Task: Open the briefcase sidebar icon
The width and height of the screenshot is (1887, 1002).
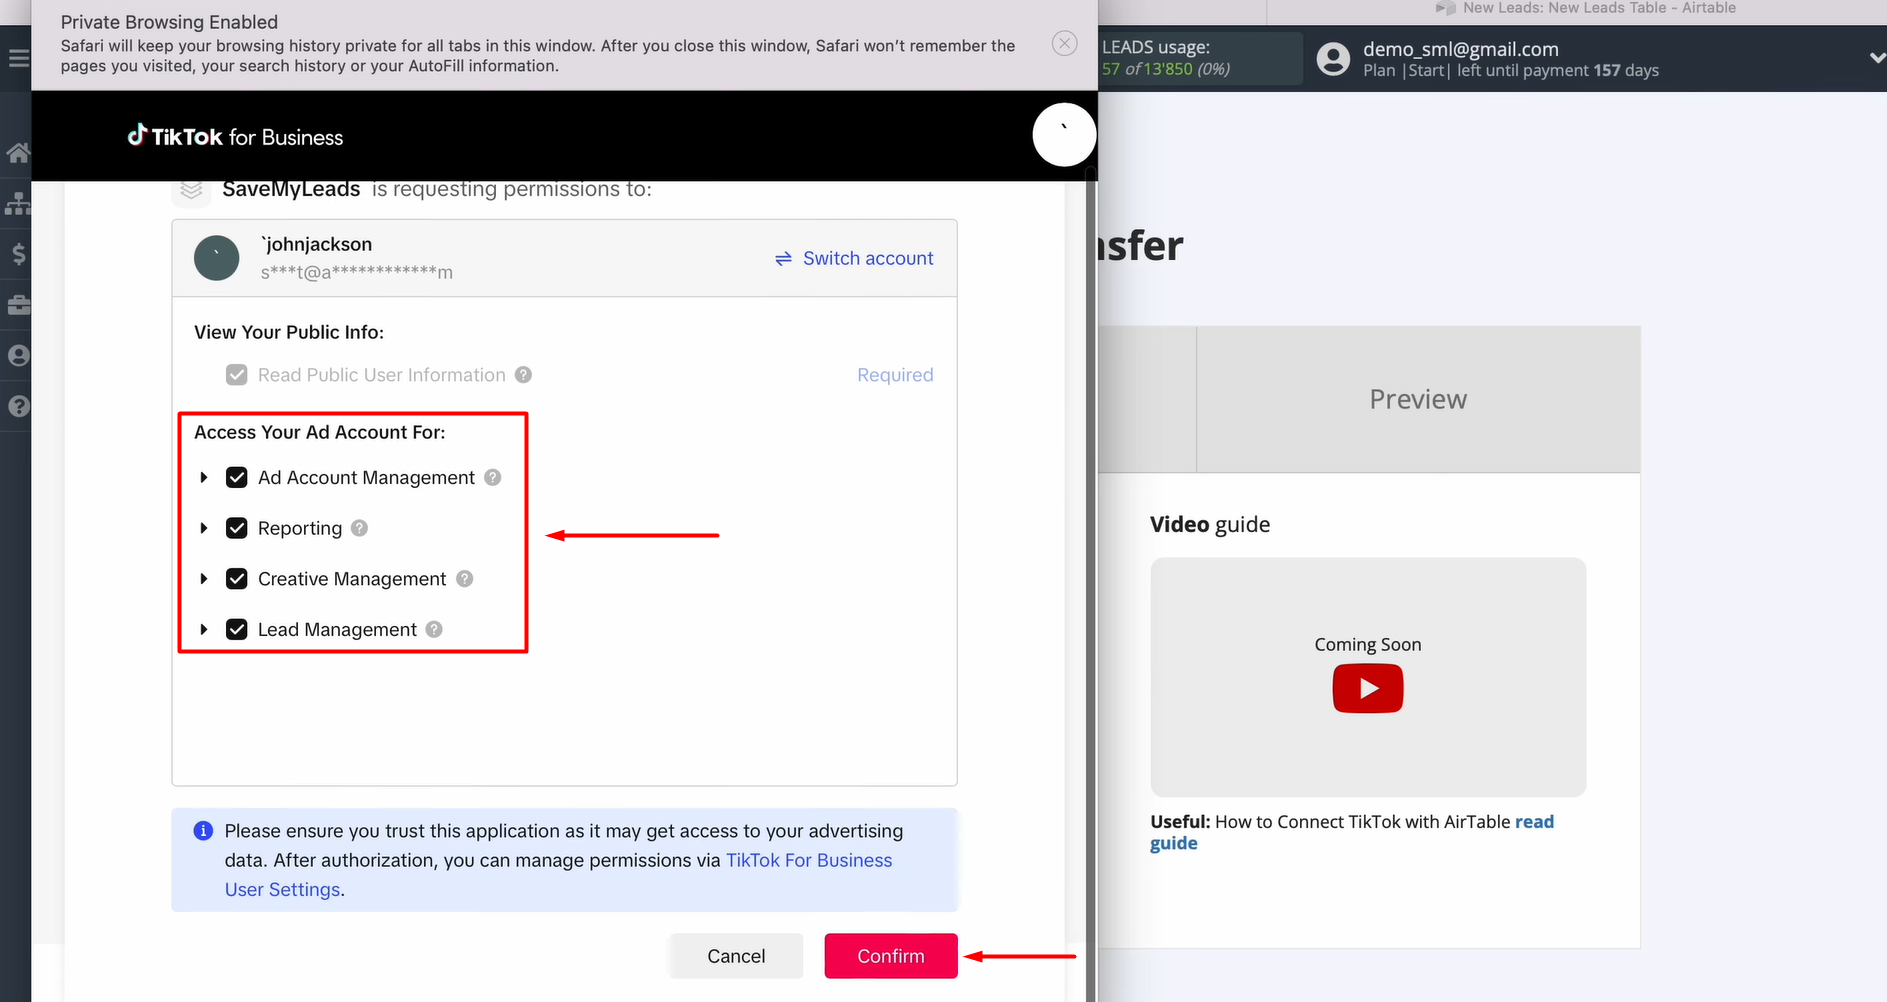Action: click(x=18, y=305)
